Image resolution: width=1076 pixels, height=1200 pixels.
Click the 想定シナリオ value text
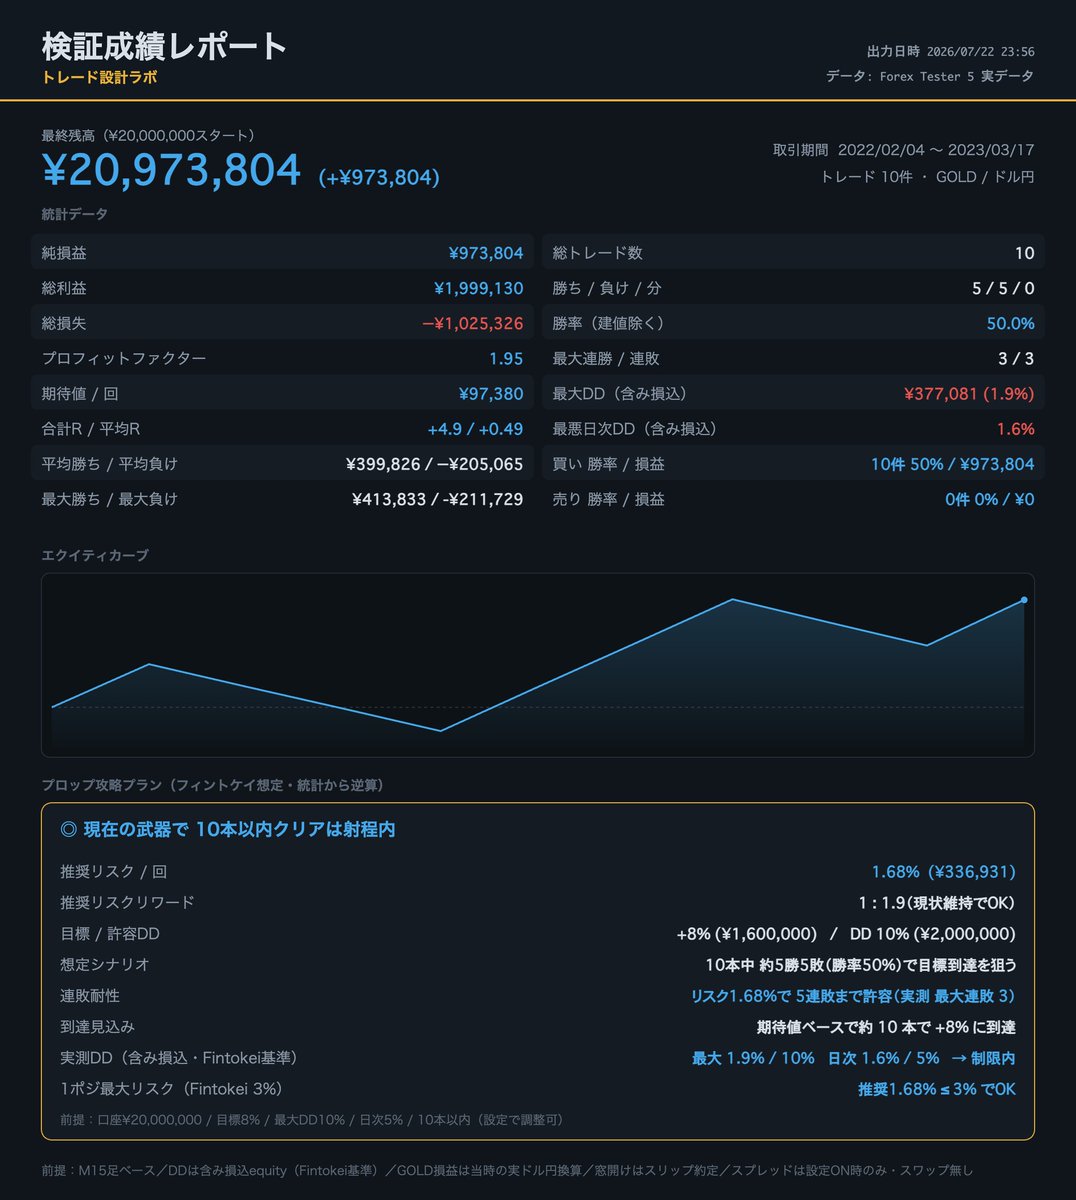pyautogui.click(x=861, y=965)
